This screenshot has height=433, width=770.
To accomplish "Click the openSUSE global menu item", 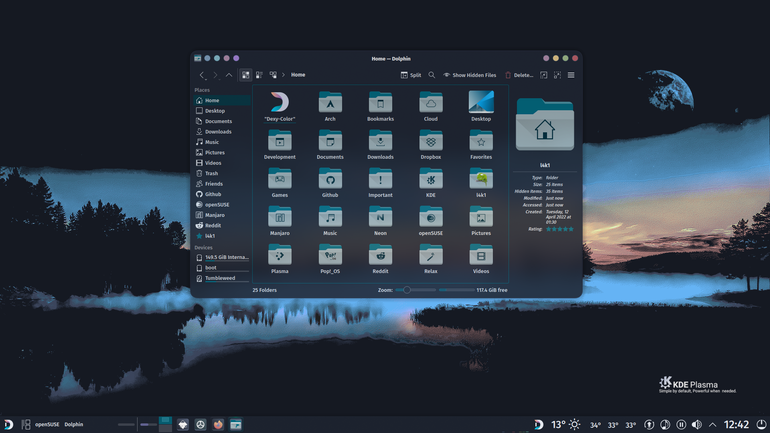I will coord(47,425).
